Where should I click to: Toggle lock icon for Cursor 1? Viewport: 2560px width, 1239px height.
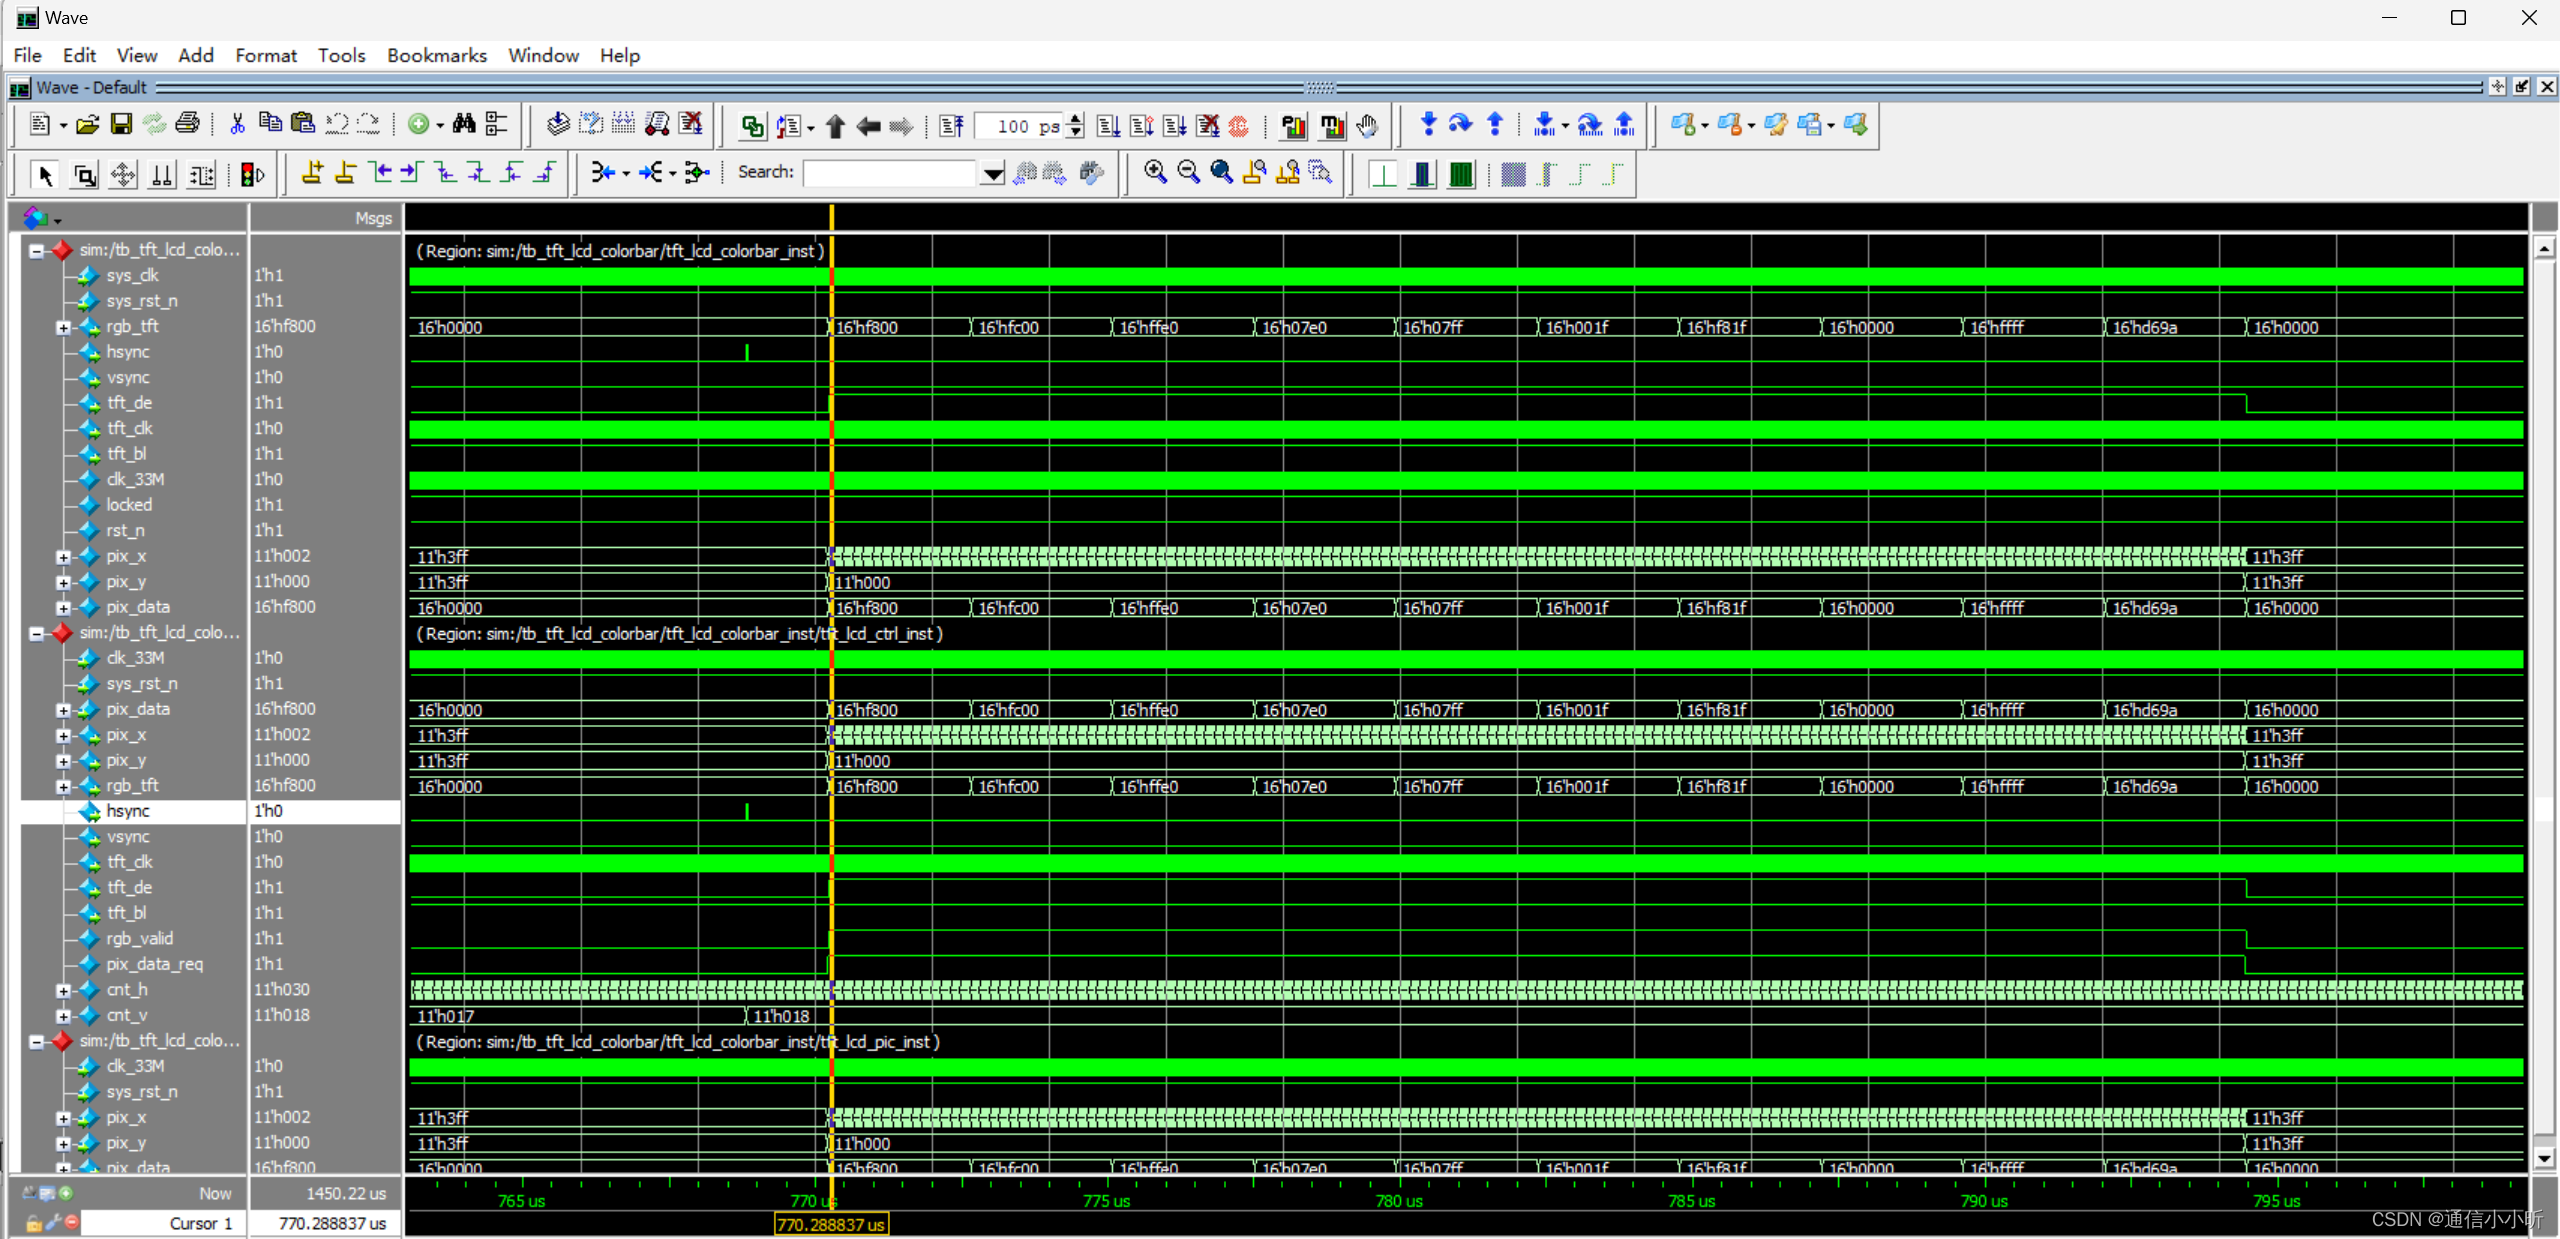(x=34, y=1223)
